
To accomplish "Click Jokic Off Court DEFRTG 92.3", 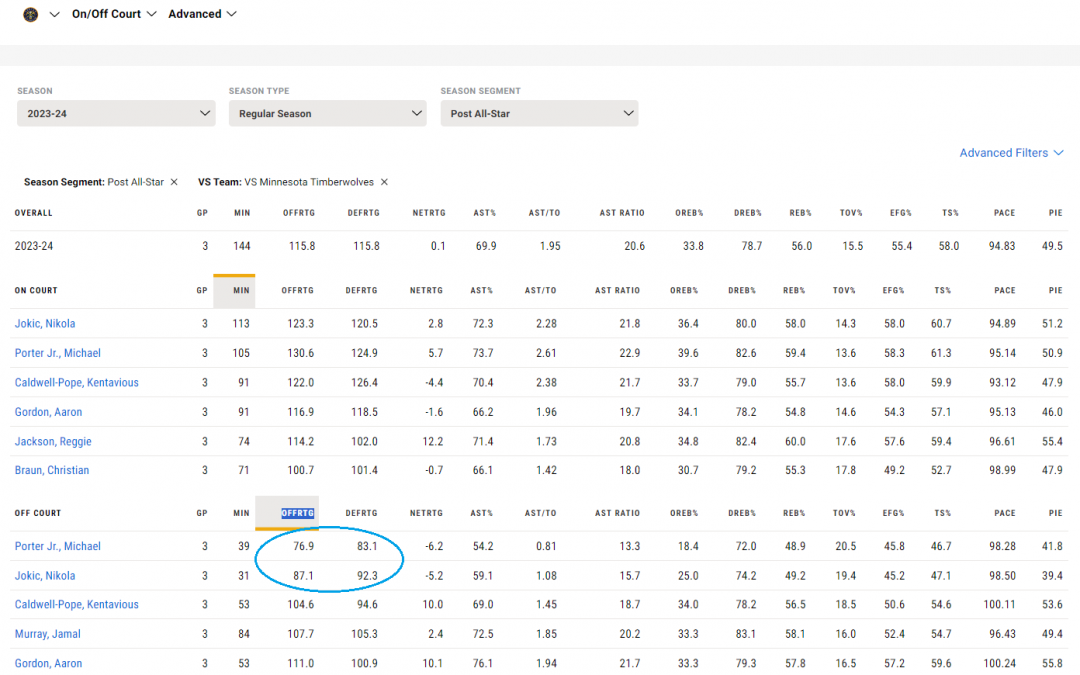I will [367, 576].
